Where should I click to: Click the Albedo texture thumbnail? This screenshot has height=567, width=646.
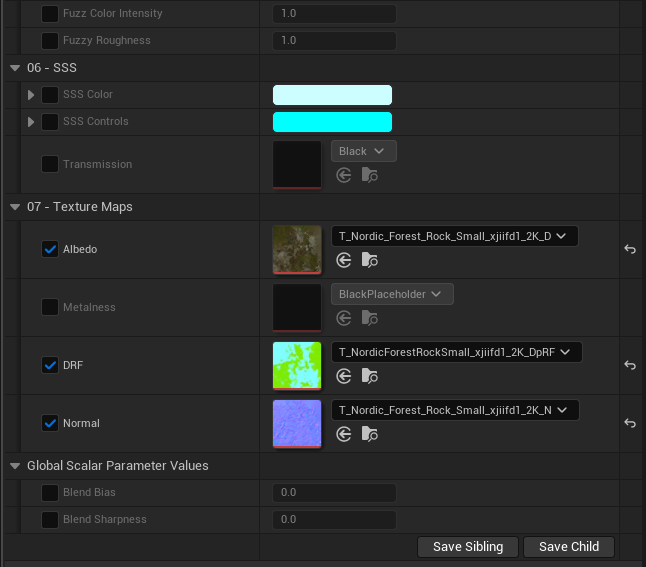297,250
